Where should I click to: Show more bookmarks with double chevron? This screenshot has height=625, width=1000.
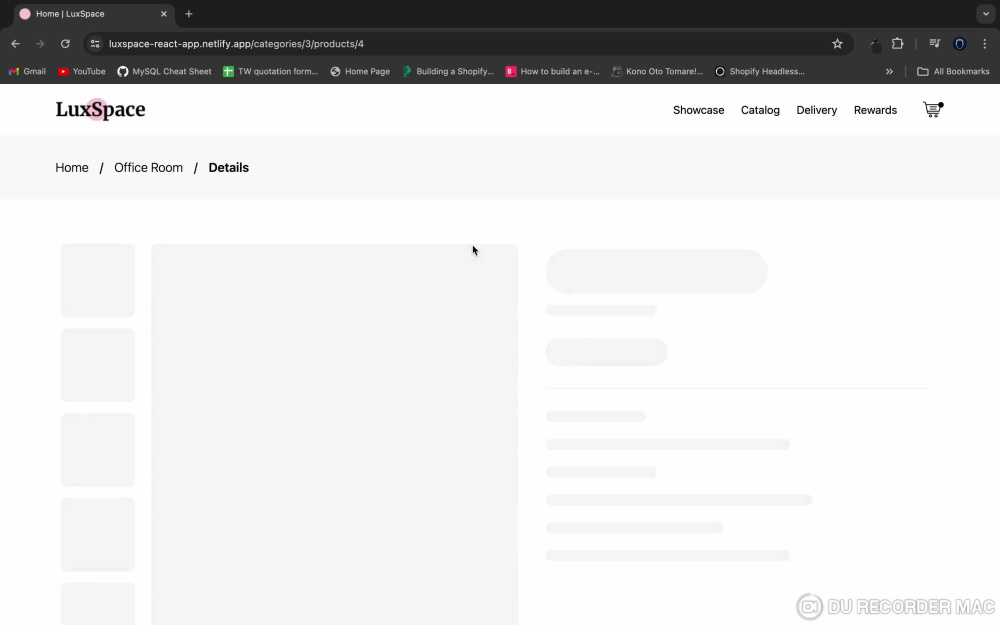[x=889, y=71]
